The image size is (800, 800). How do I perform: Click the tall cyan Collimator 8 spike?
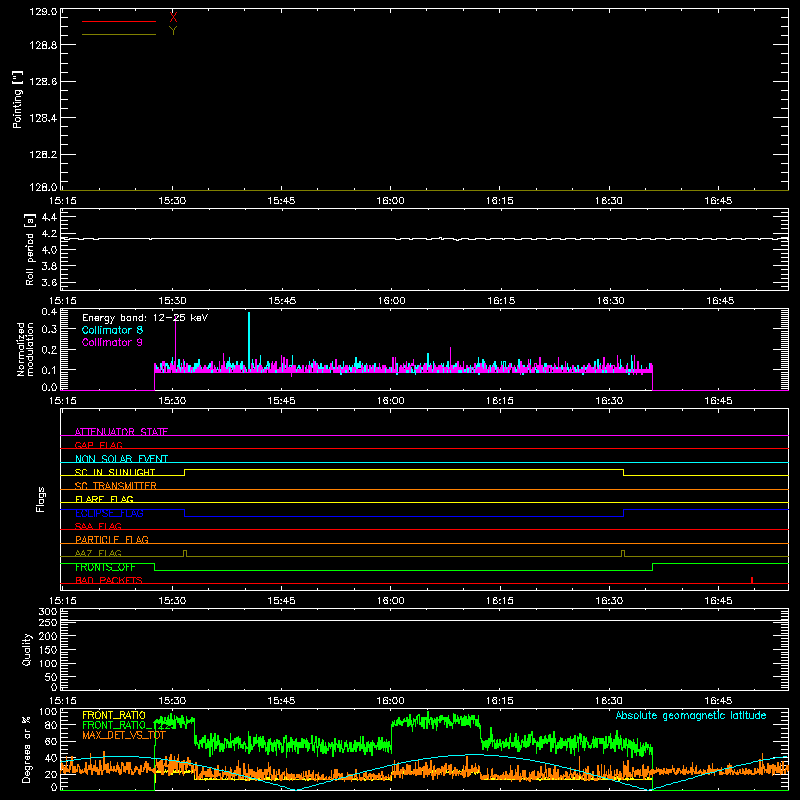pos(249,339)
